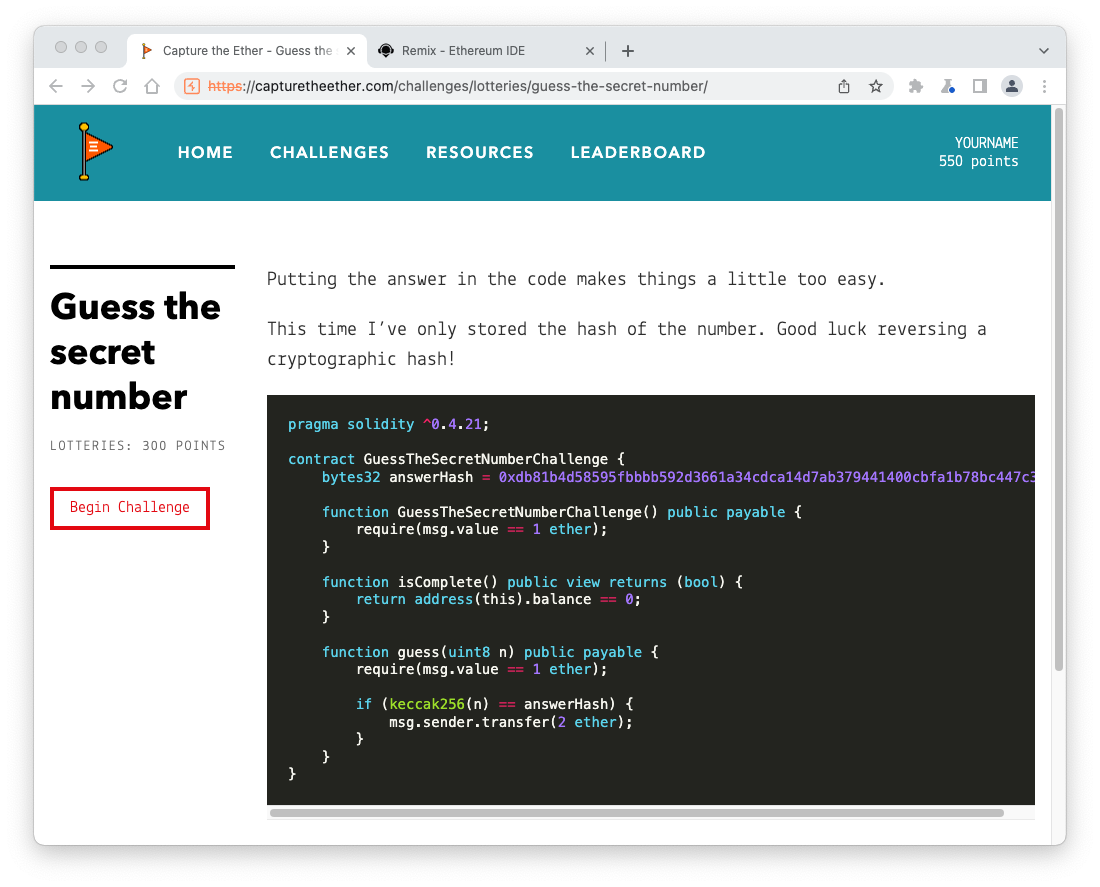
Task: Reload the current page
Action: [120, 86]
